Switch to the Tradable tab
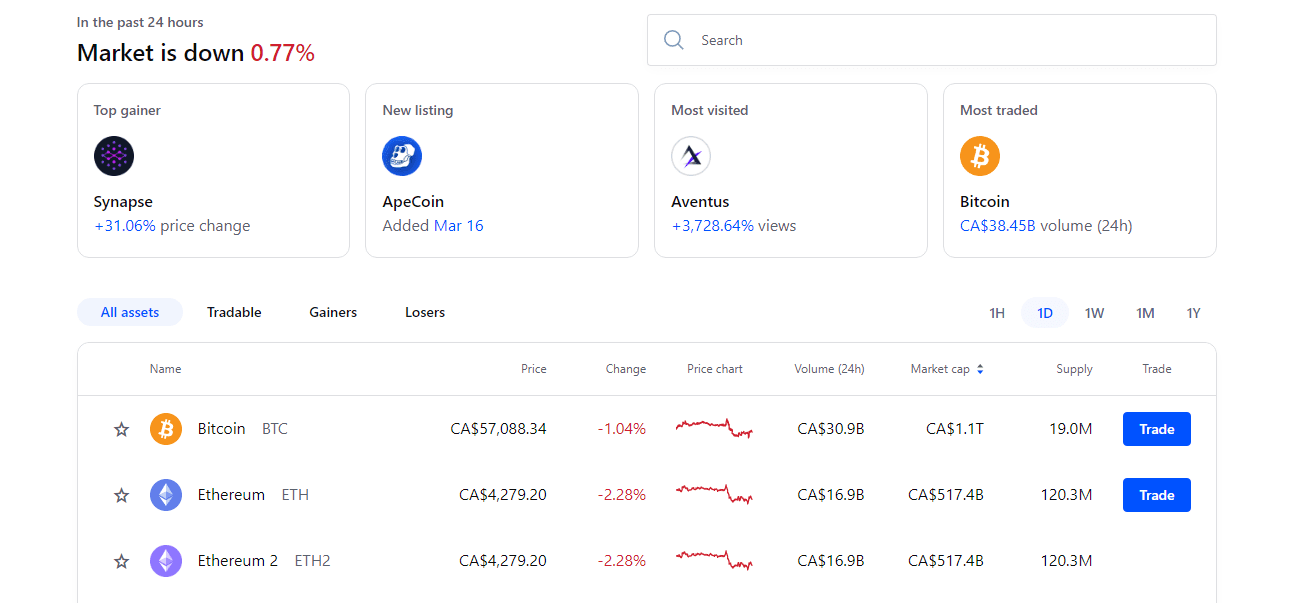 tap(234, 312)
